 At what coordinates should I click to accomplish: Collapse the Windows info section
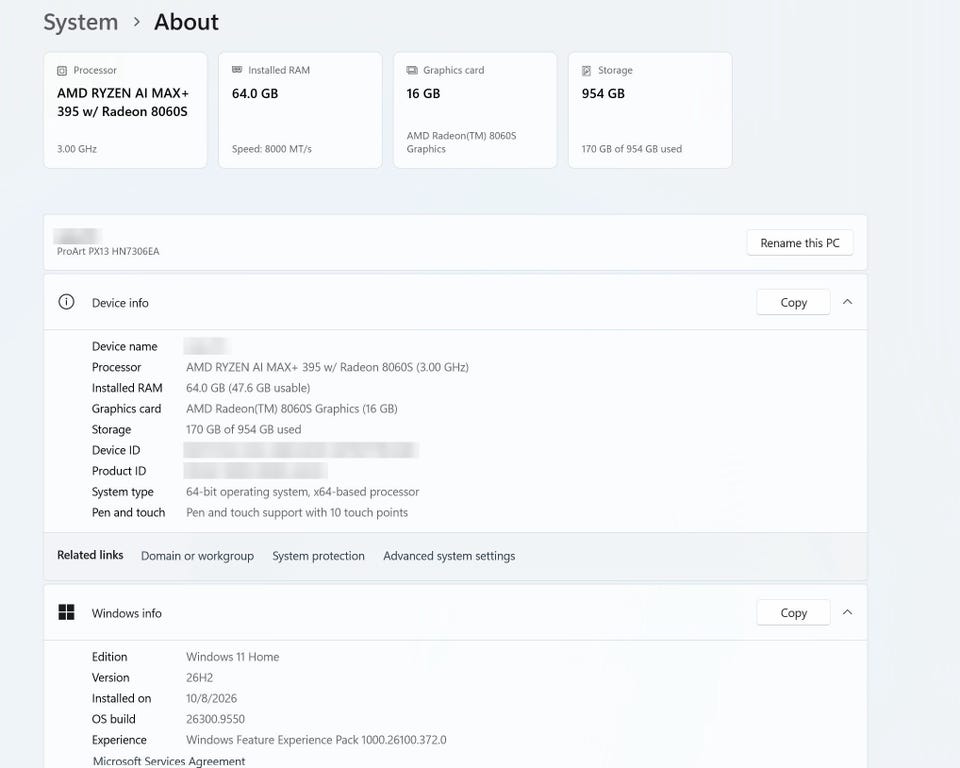point(847,612)
